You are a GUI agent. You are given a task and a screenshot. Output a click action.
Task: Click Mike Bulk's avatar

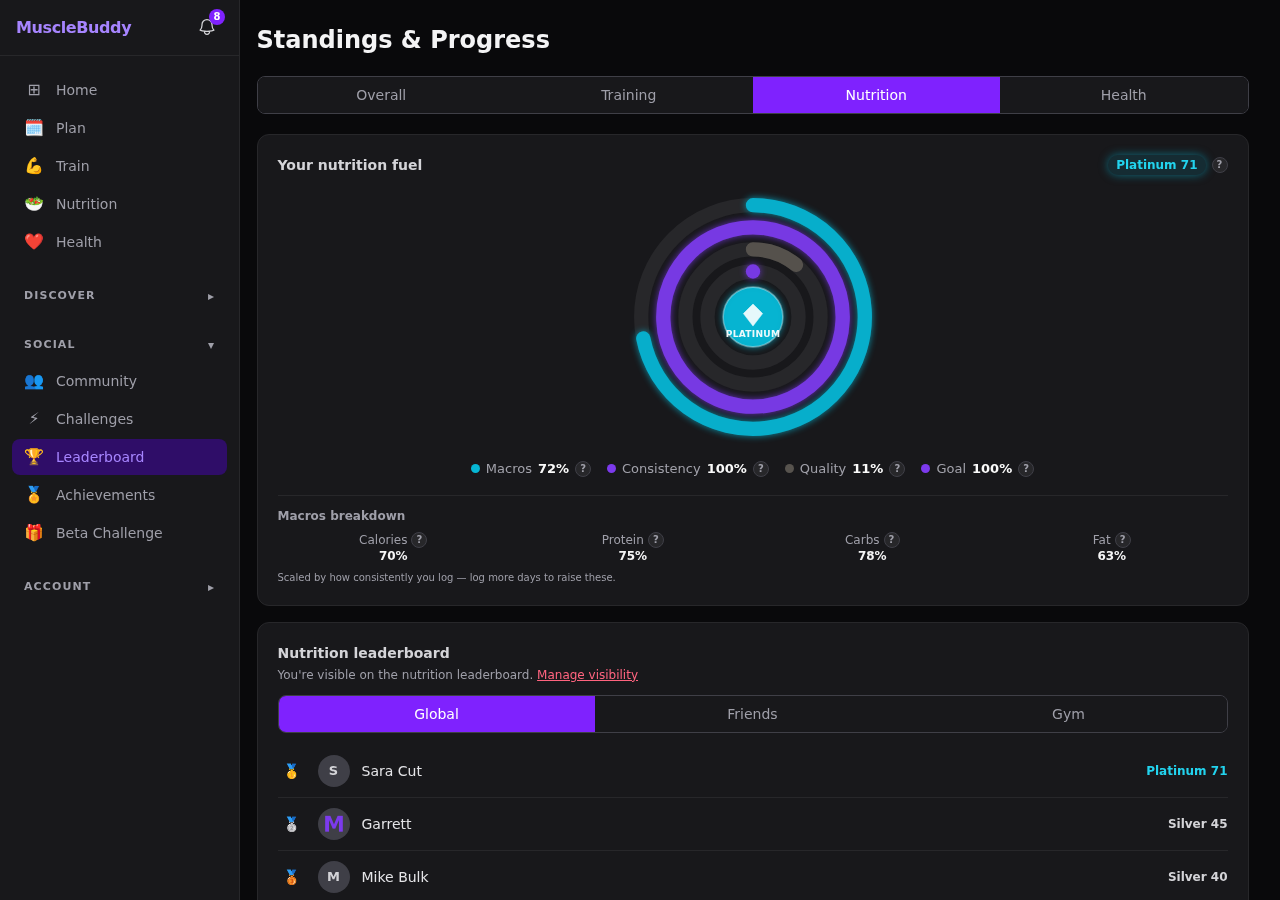point(334,877)
